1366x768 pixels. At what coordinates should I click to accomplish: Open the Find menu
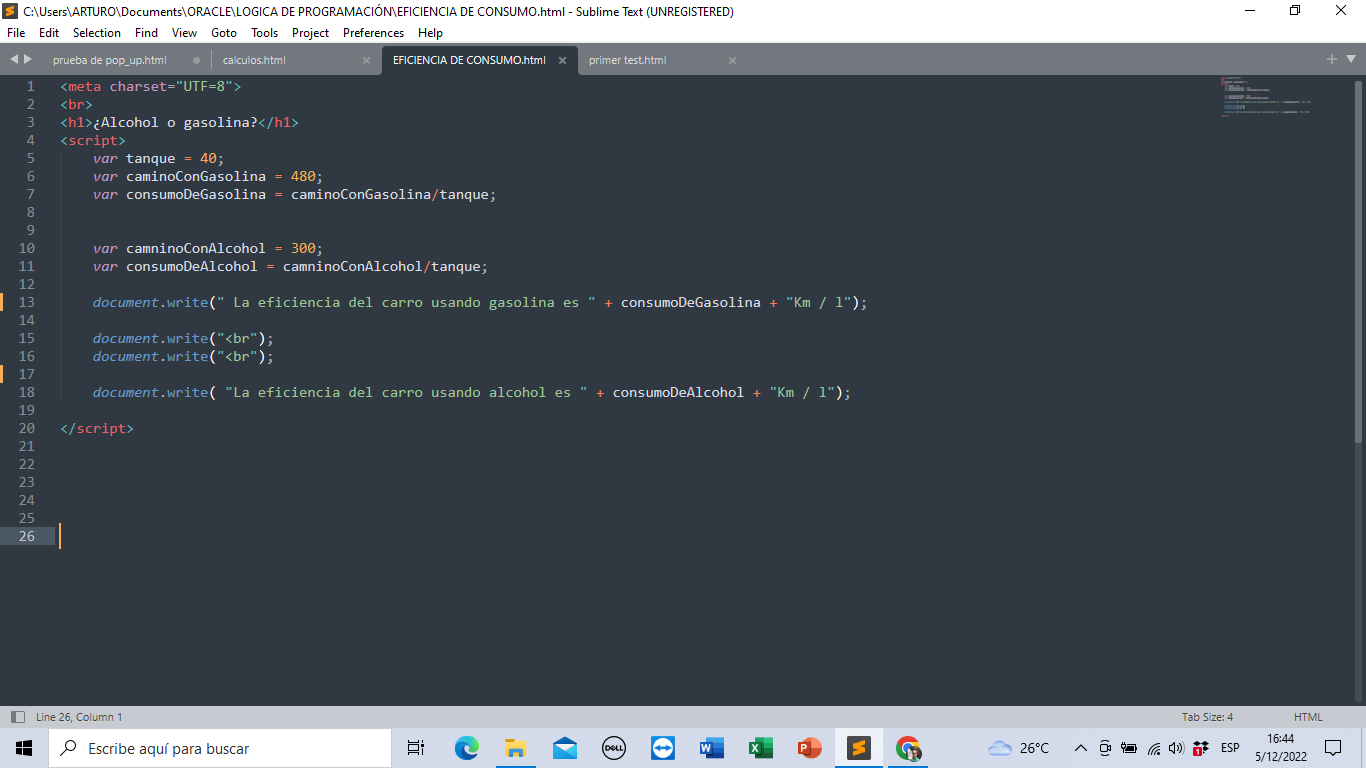click(146, 33)
